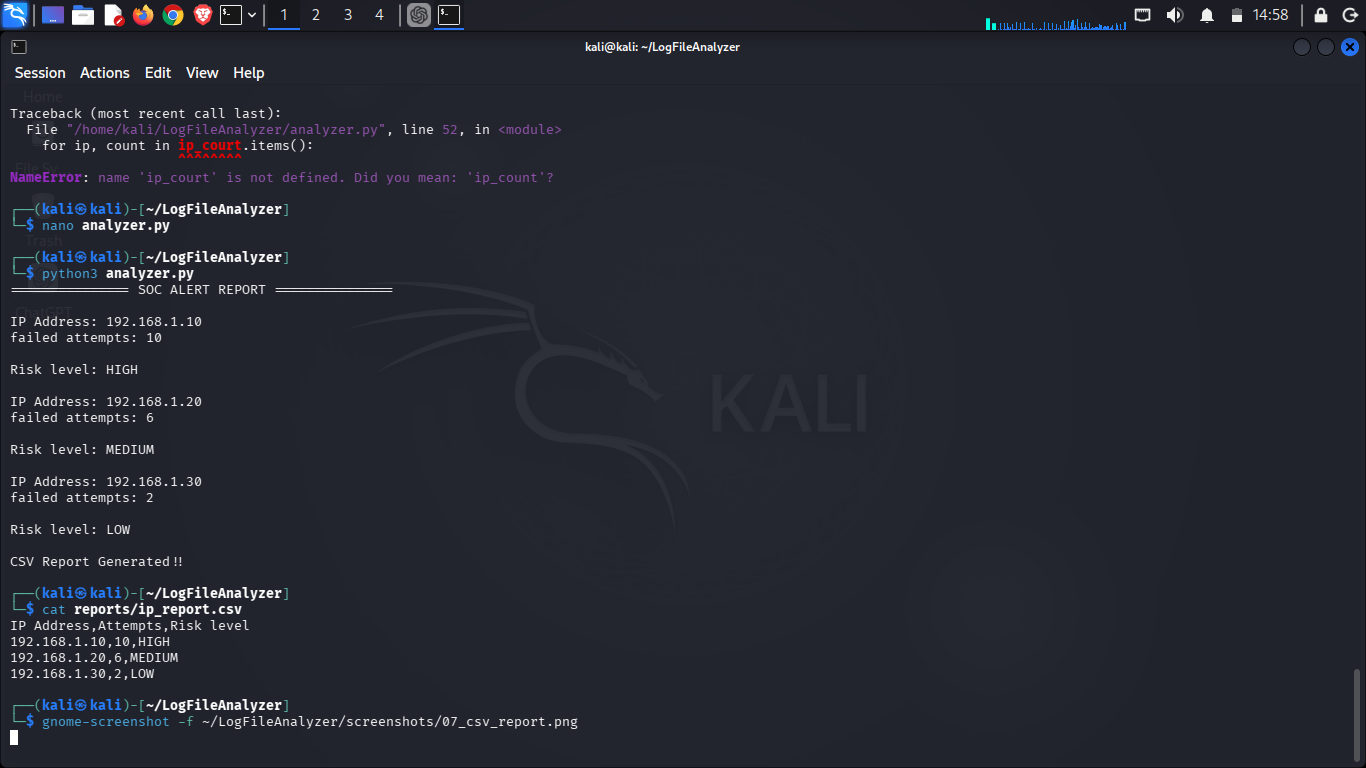The width and height of the screenshot is (1366, 768).
Task: Click the CSV row "192.168.1.30,2,LOW"
Action: pyautogui.click(x=82, y=674)
